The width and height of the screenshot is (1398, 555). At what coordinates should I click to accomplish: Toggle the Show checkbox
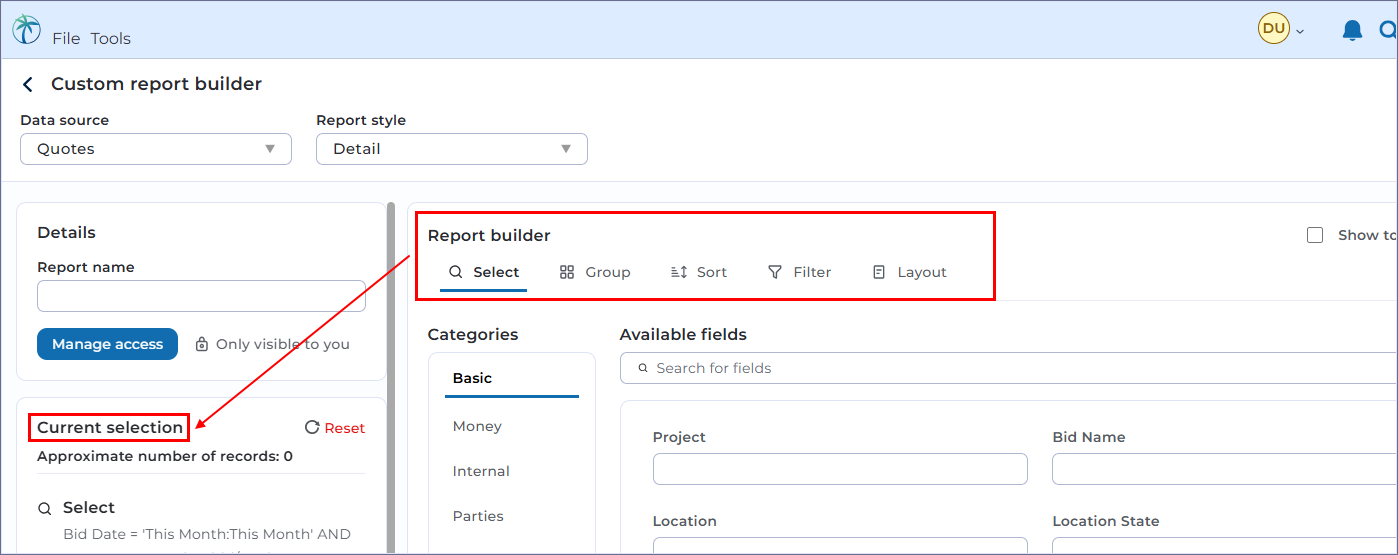1315,235
